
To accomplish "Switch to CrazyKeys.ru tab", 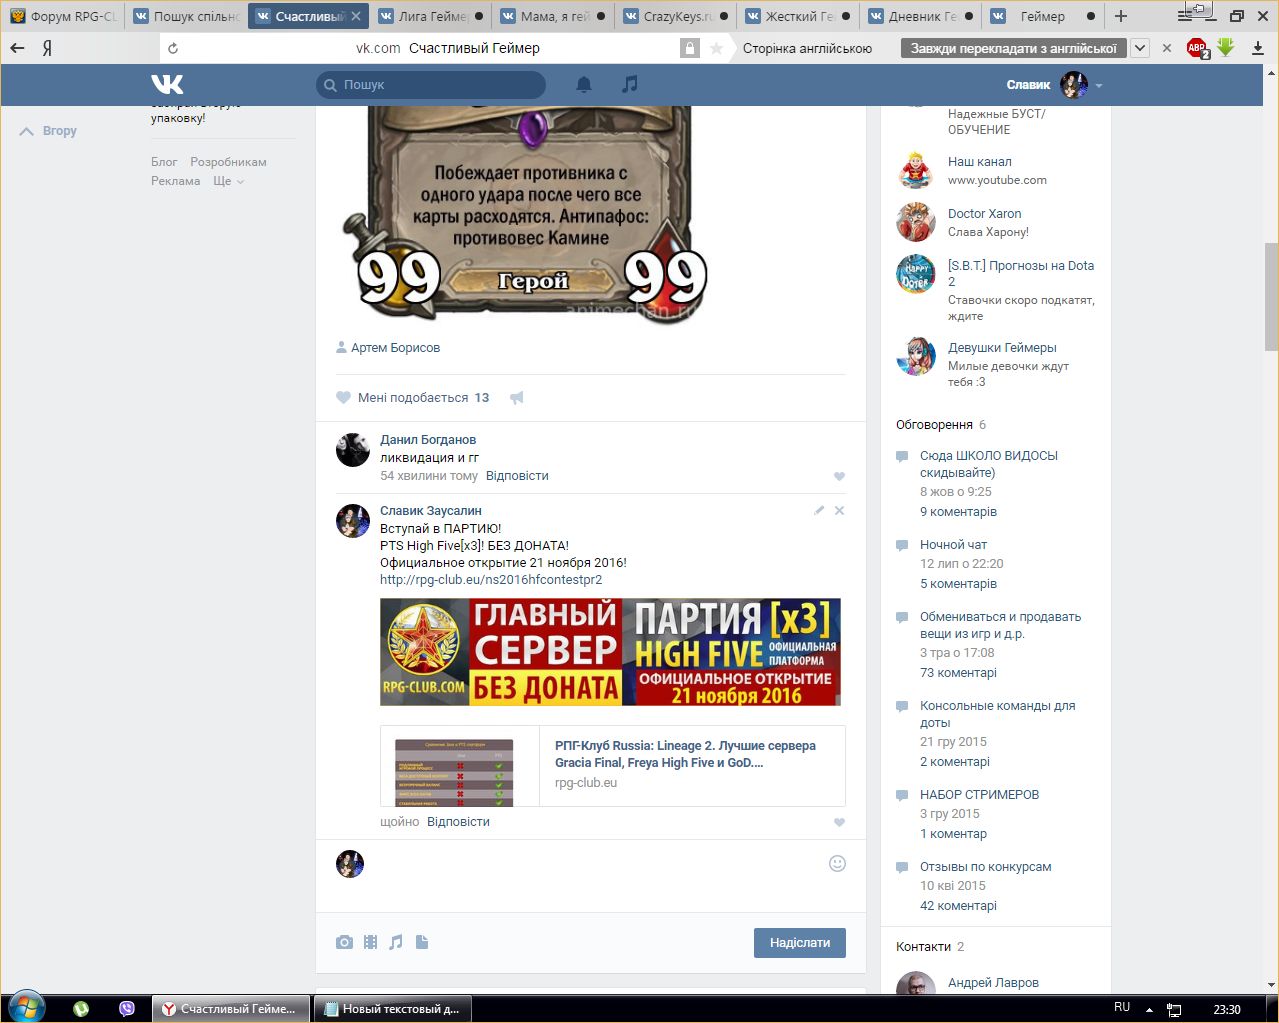I will click(675, 16).
